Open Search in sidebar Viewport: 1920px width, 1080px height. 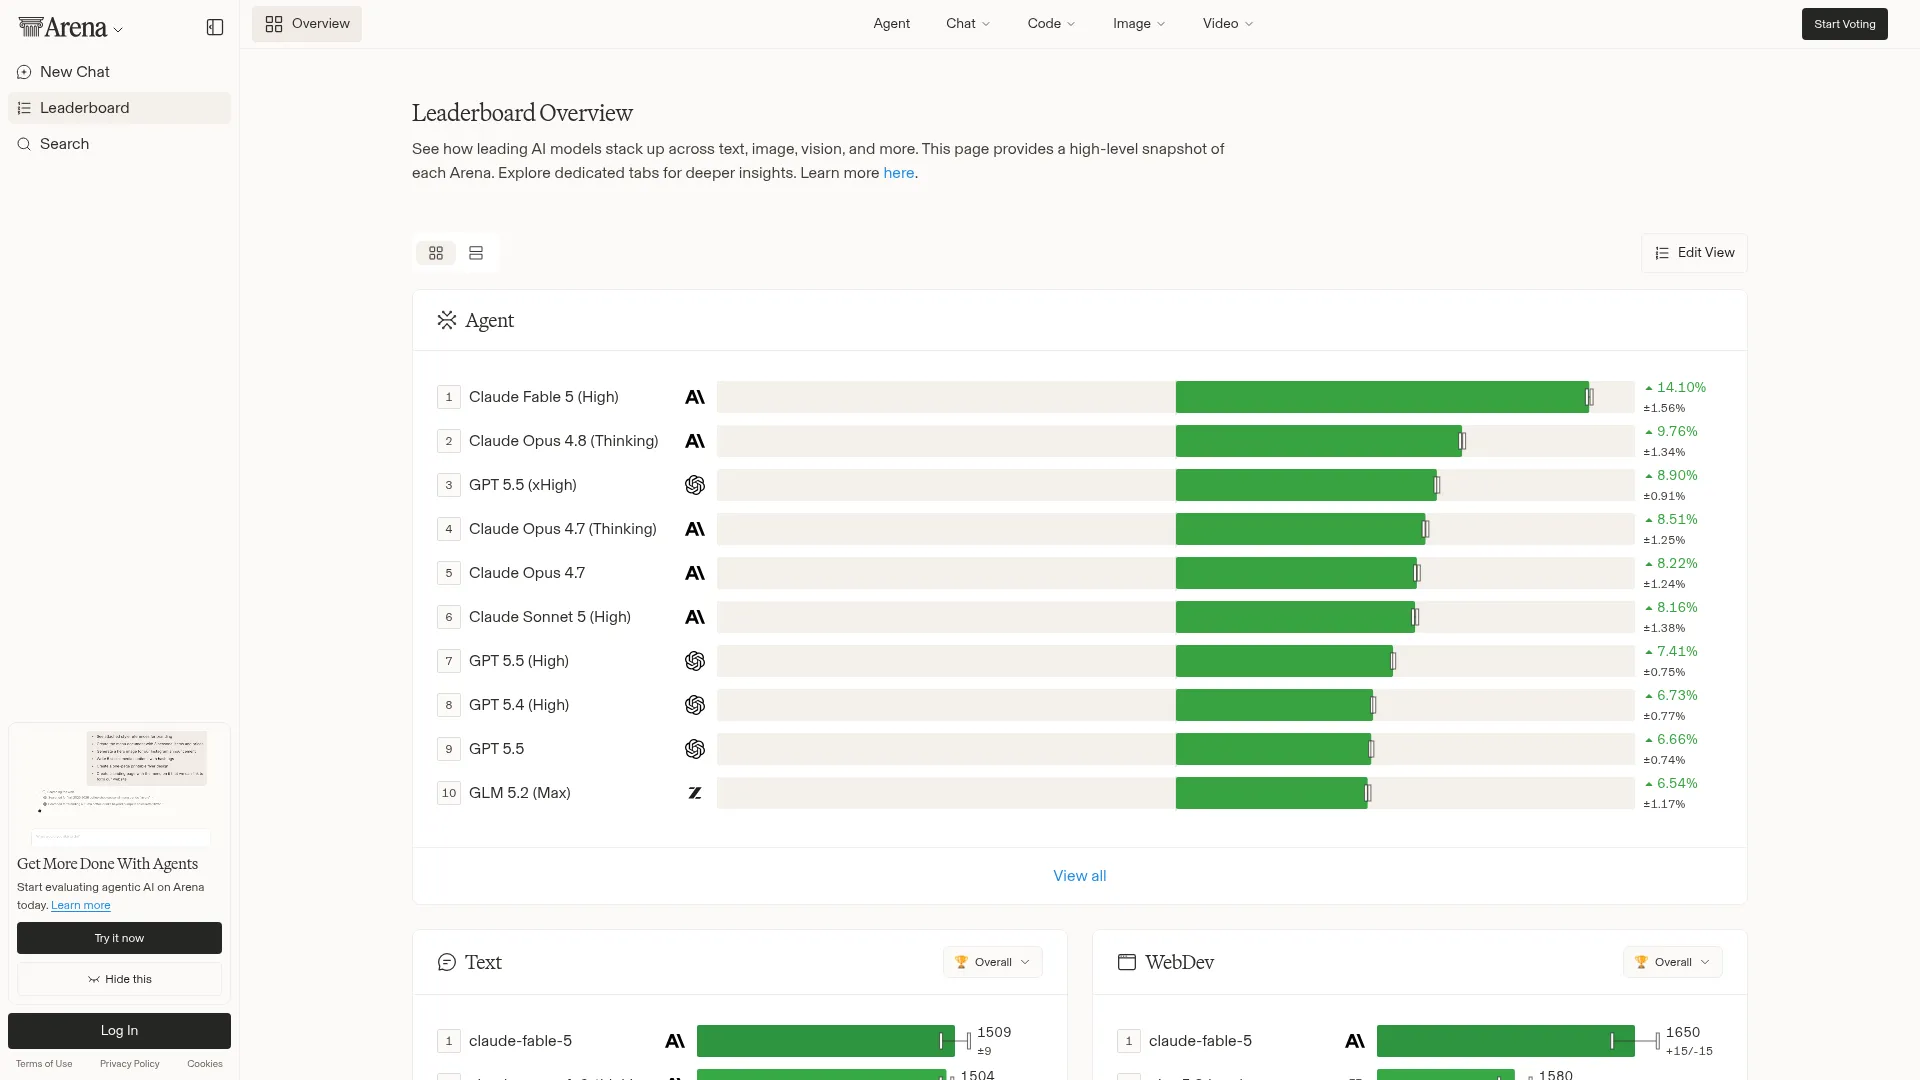[x=119, y=144]
